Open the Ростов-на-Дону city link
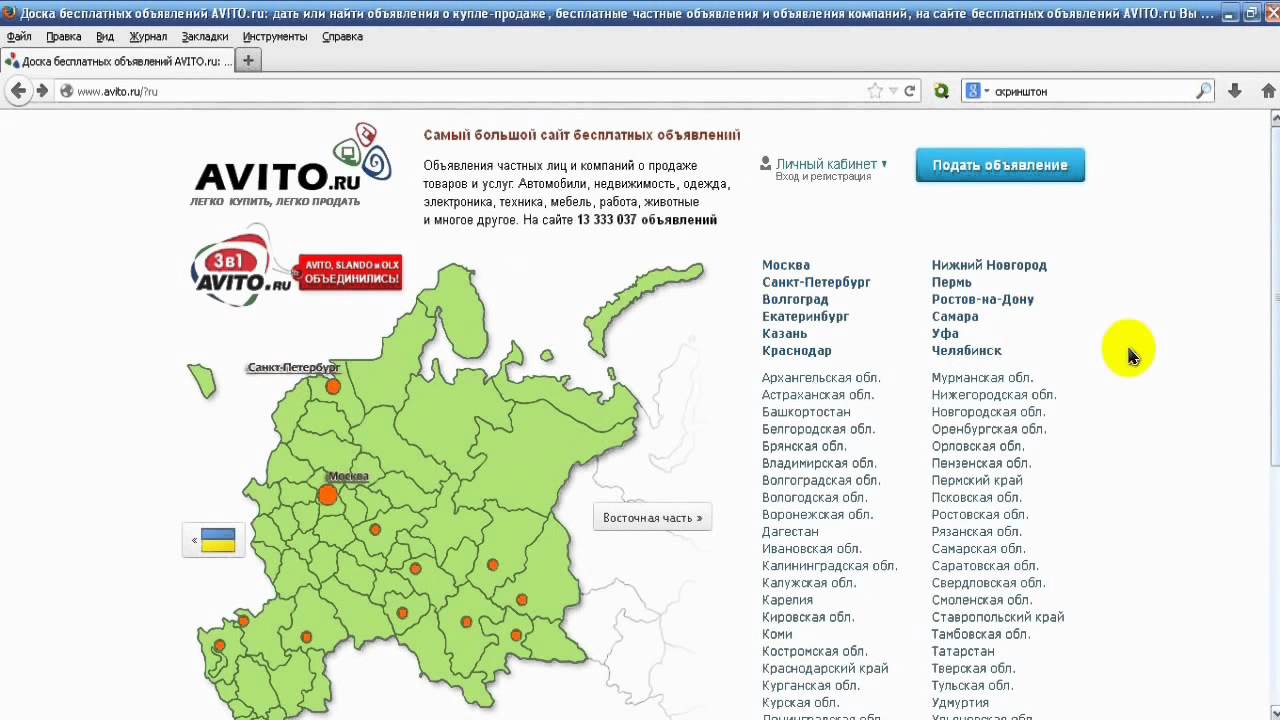 click(983, 299)
